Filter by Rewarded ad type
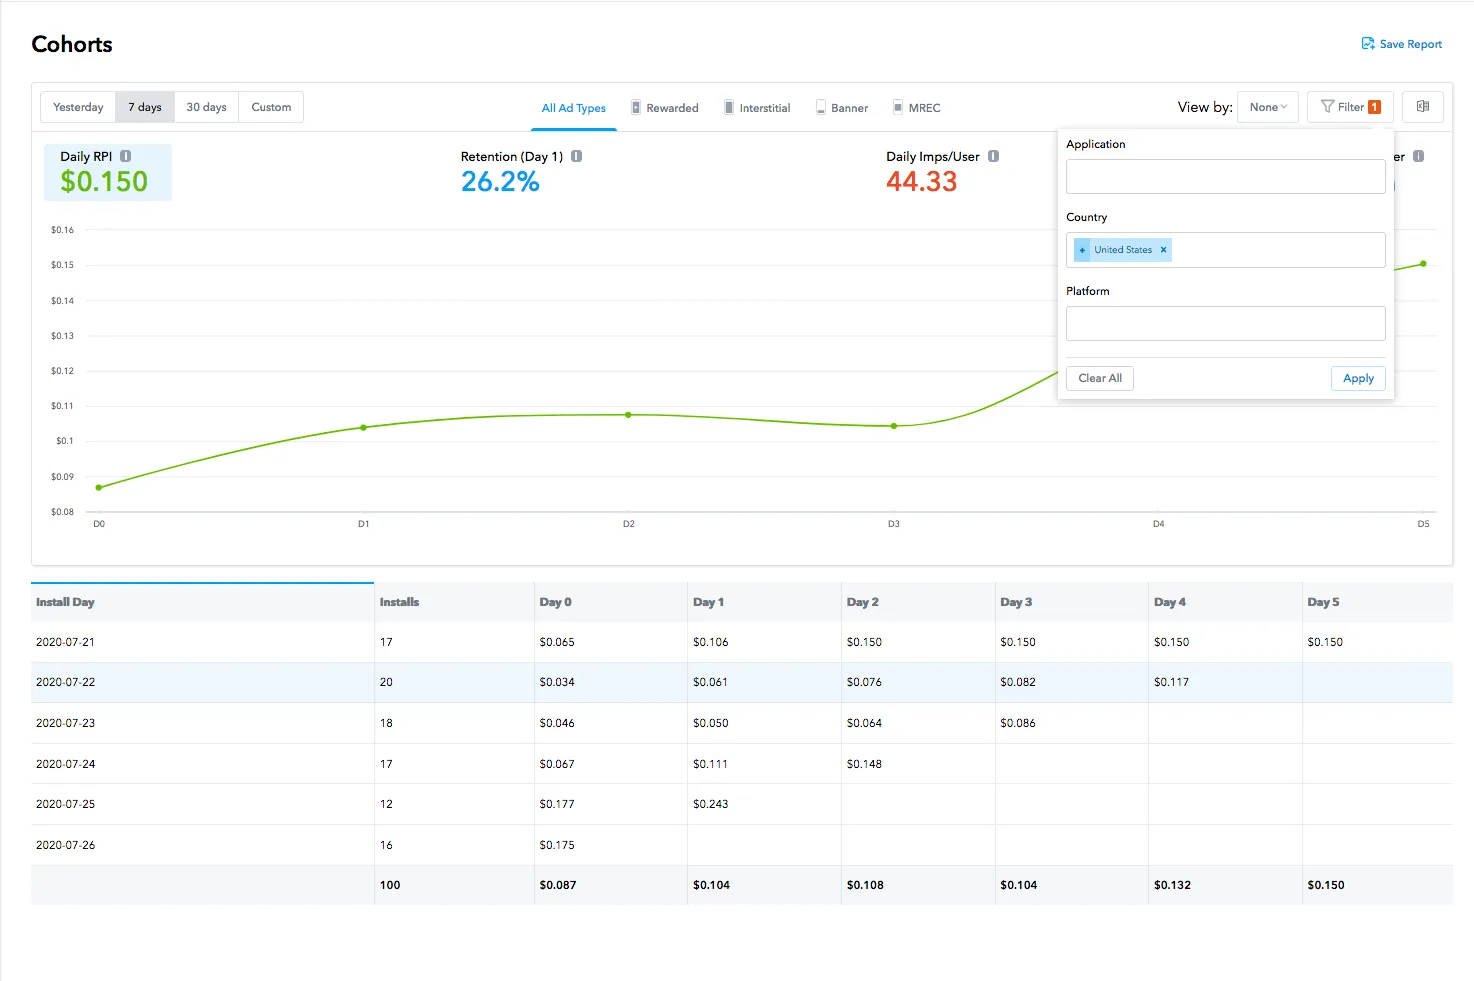Image resolution: width=1474 pixels, height=981 pixels. pyautogui.click(x=665, y=108)
